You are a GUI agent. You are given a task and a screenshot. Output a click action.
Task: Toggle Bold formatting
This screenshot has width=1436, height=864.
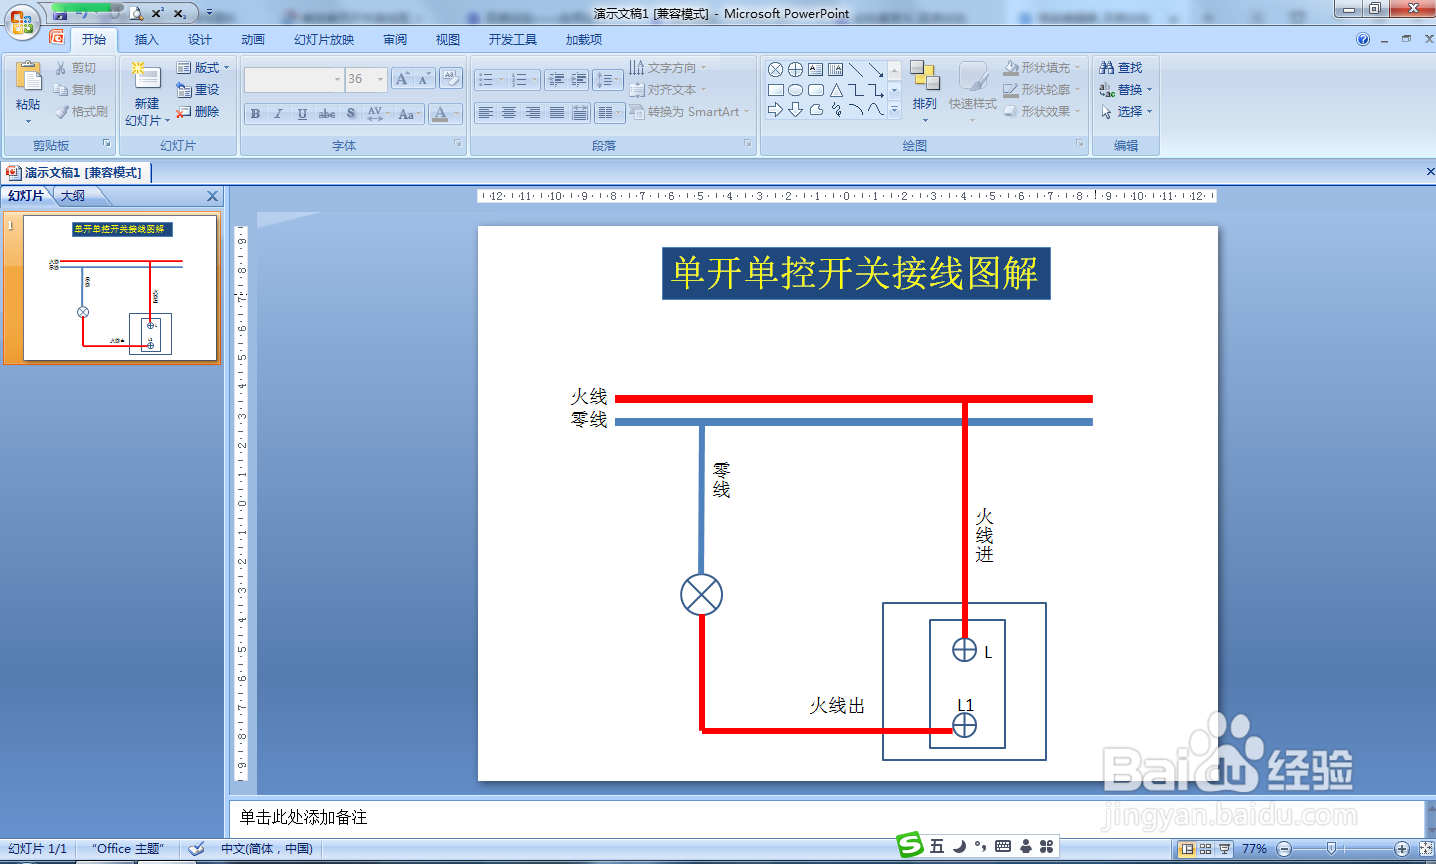[x=255, y=114]
